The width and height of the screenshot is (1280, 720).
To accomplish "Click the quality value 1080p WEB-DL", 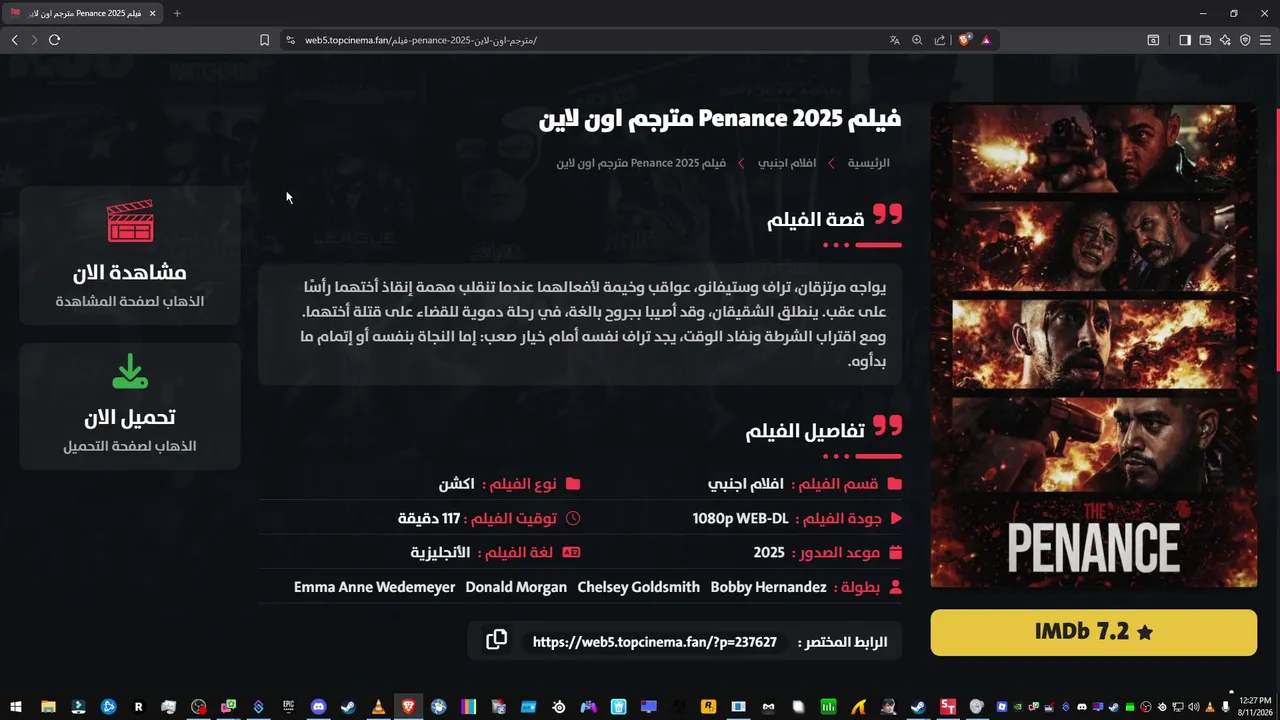I will click(741, 518).
